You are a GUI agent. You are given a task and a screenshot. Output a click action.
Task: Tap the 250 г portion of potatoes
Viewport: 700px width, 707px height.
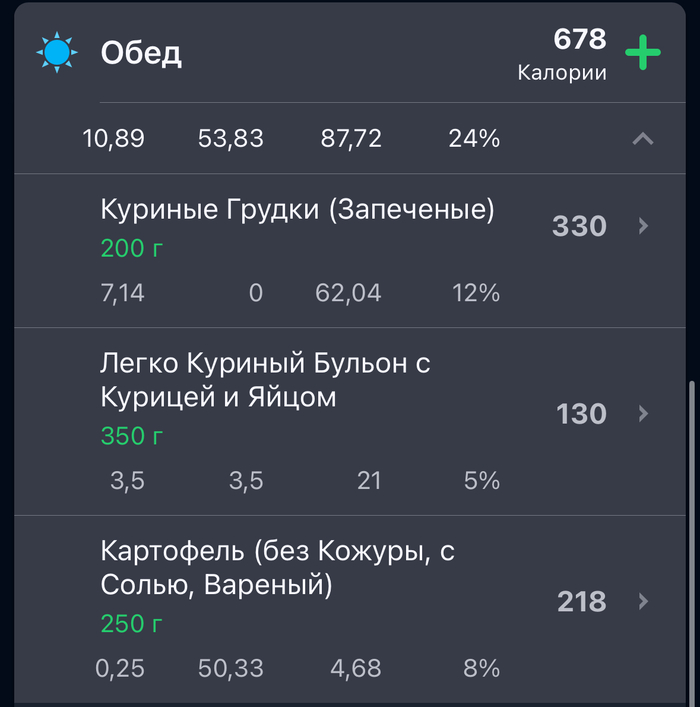click(x=131, y=624)
